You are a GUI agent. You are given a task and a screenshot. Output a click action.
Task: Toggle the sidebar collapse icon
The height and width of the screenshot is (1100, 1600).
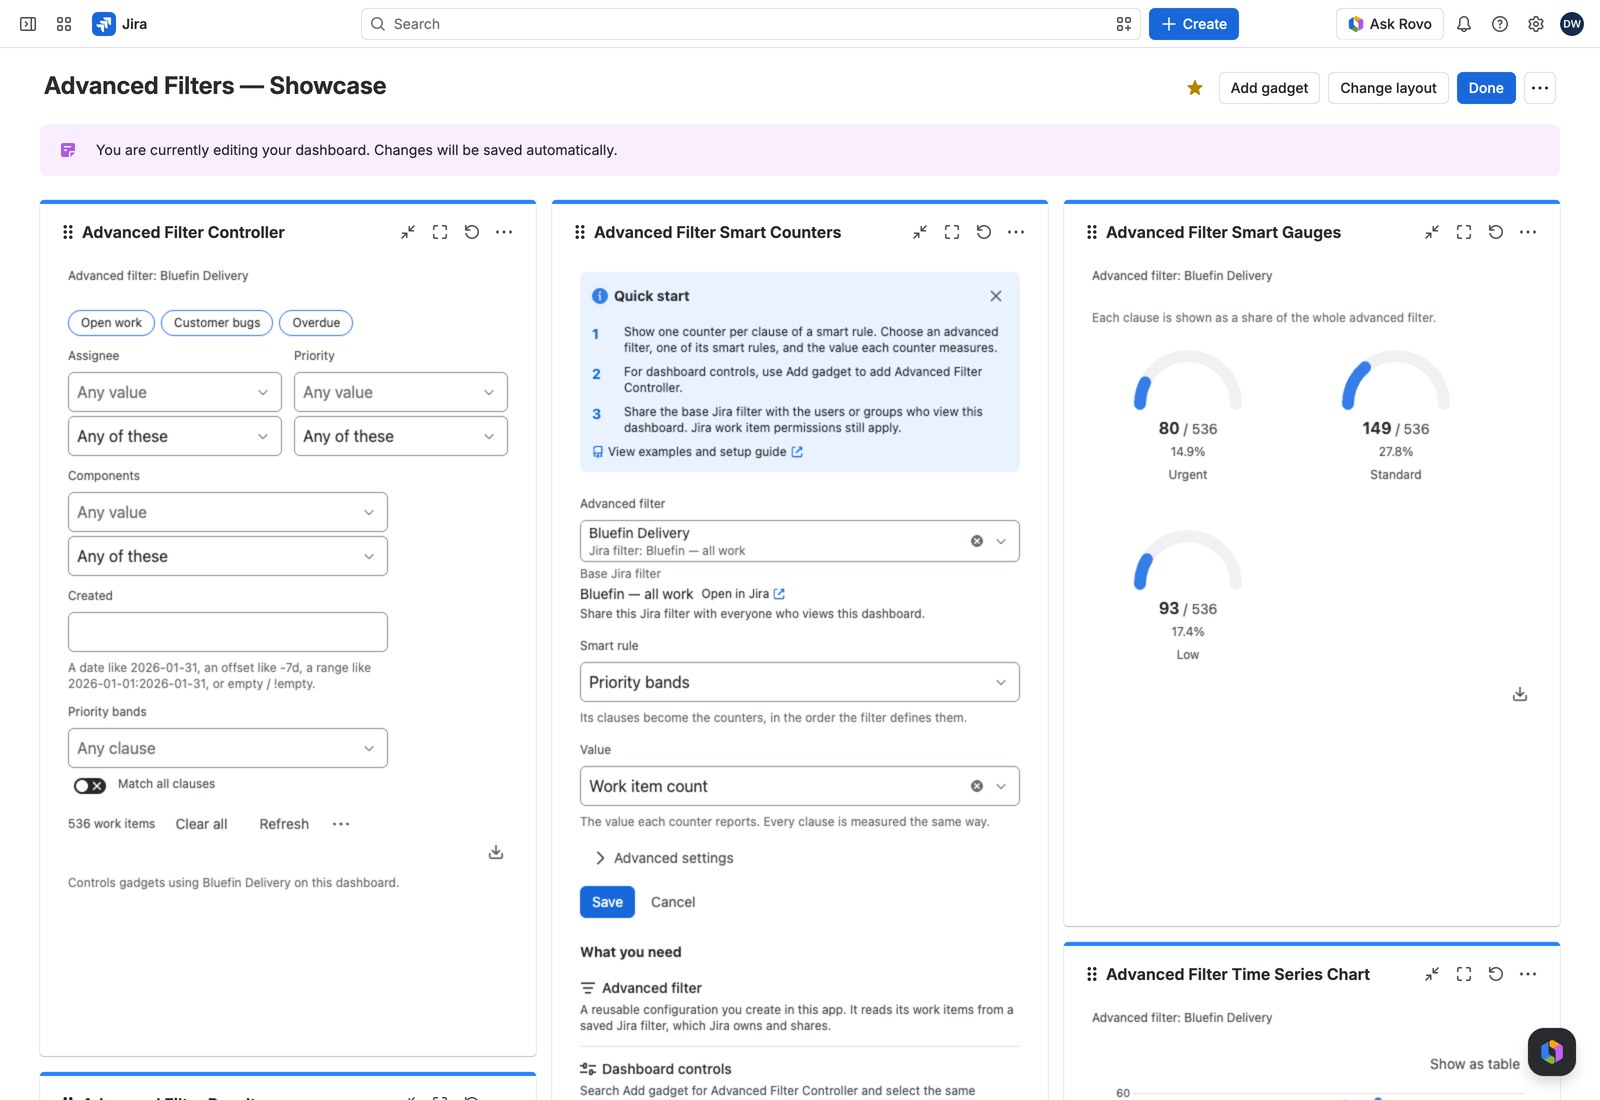(28, 24)
